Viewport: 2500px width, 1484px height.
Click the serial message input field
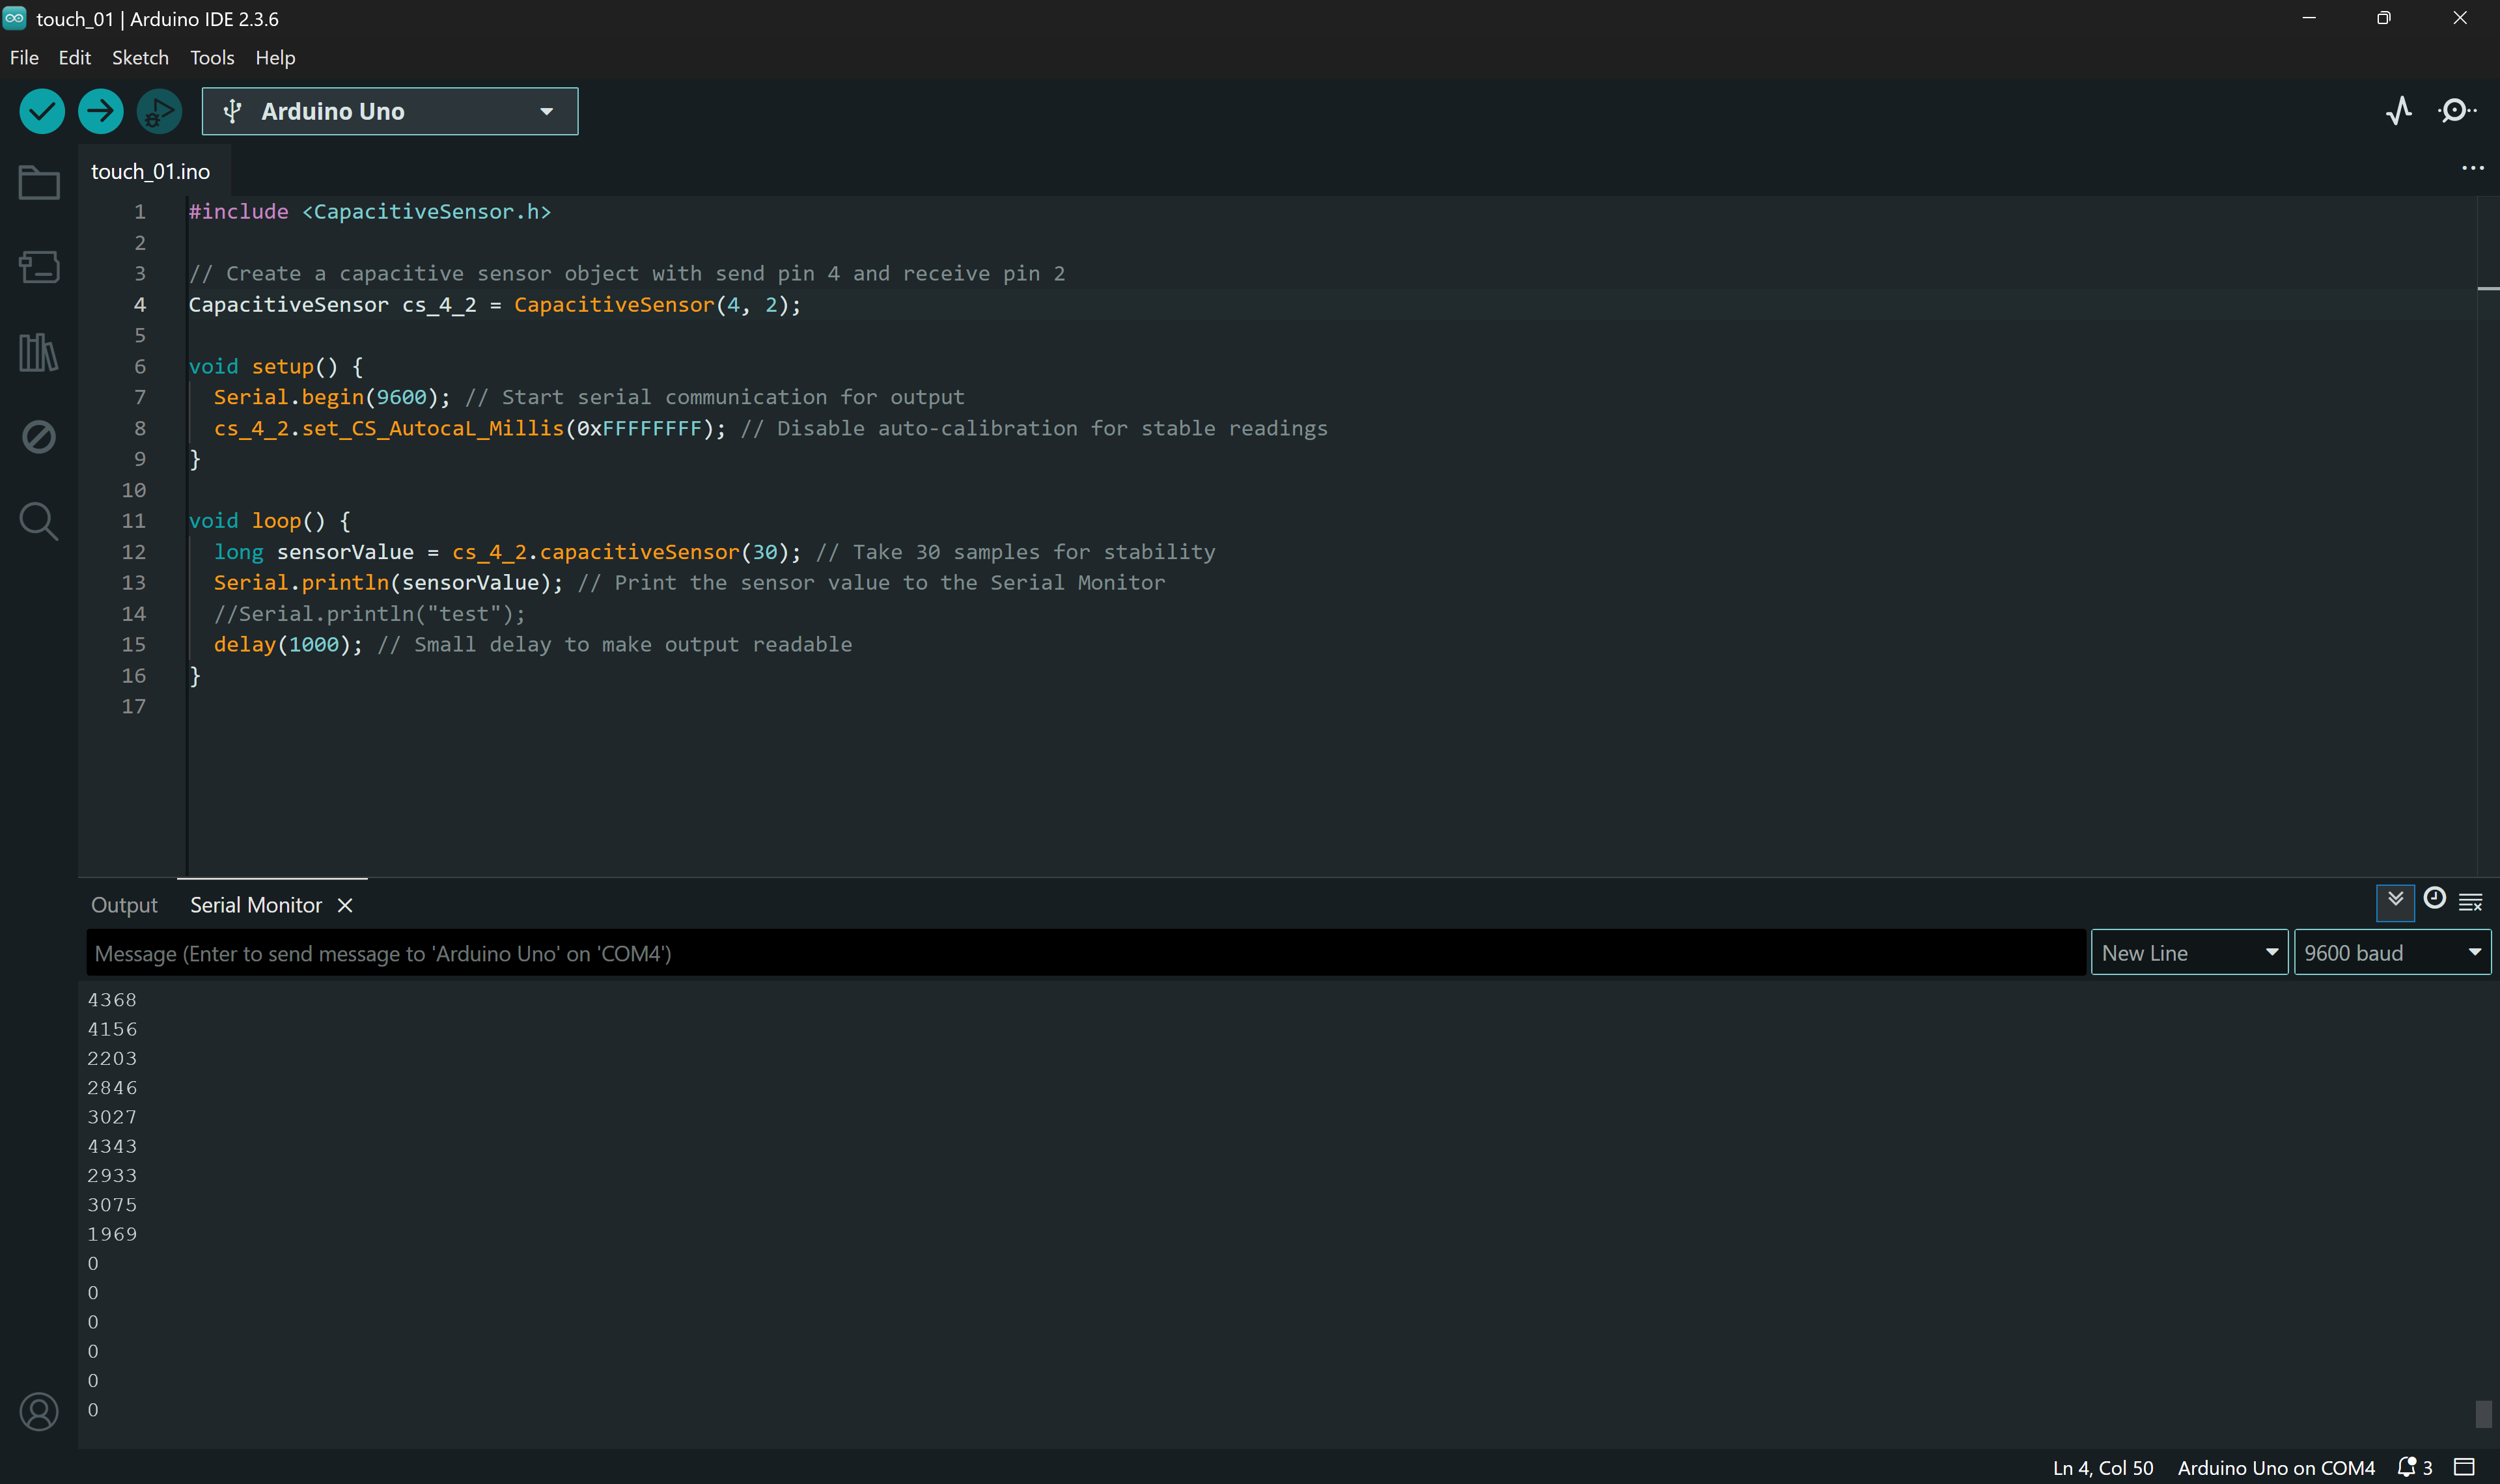pyautogui.click(x=1086, y=953)
